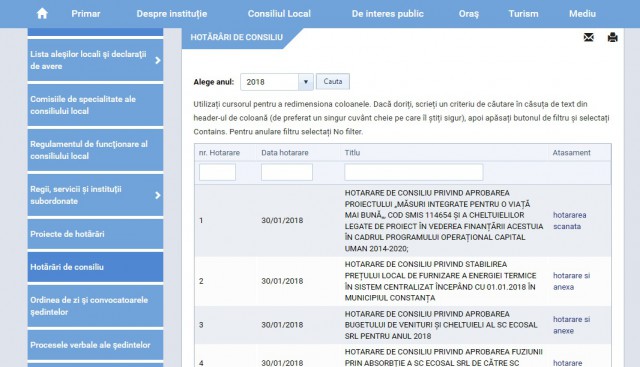Click decision number 3 cell
Image resolution: width=640 pixels, height=367 pixels.
(201, 325)
